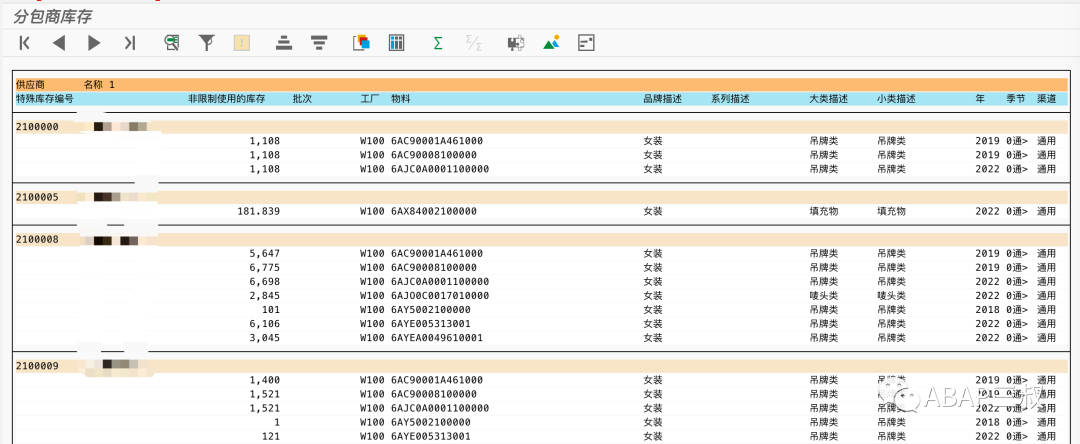1080x444 pixels.
Task: Go to previous page arrow
Action: 59,43
